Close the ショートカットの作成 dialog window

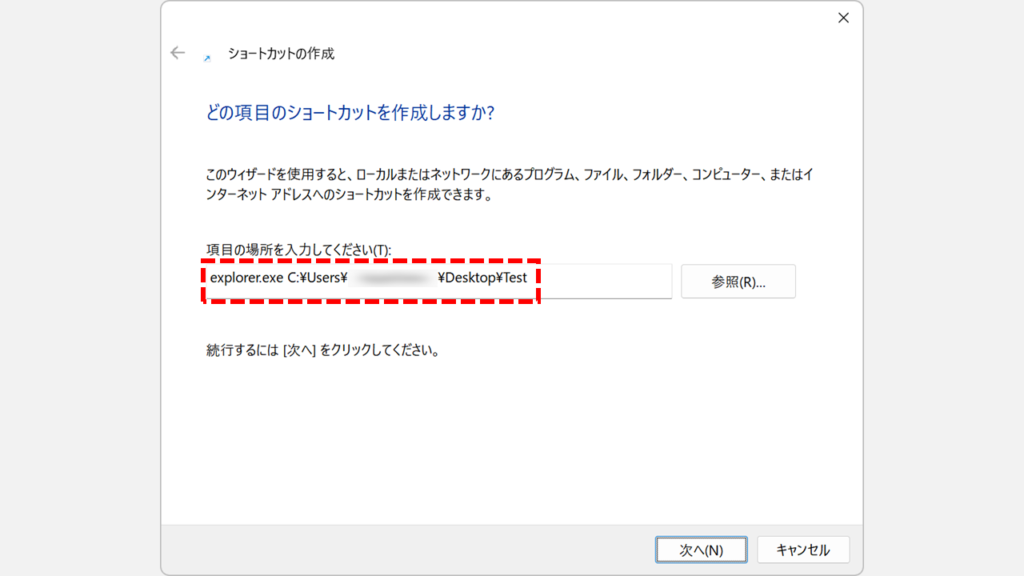coord(843,18)
